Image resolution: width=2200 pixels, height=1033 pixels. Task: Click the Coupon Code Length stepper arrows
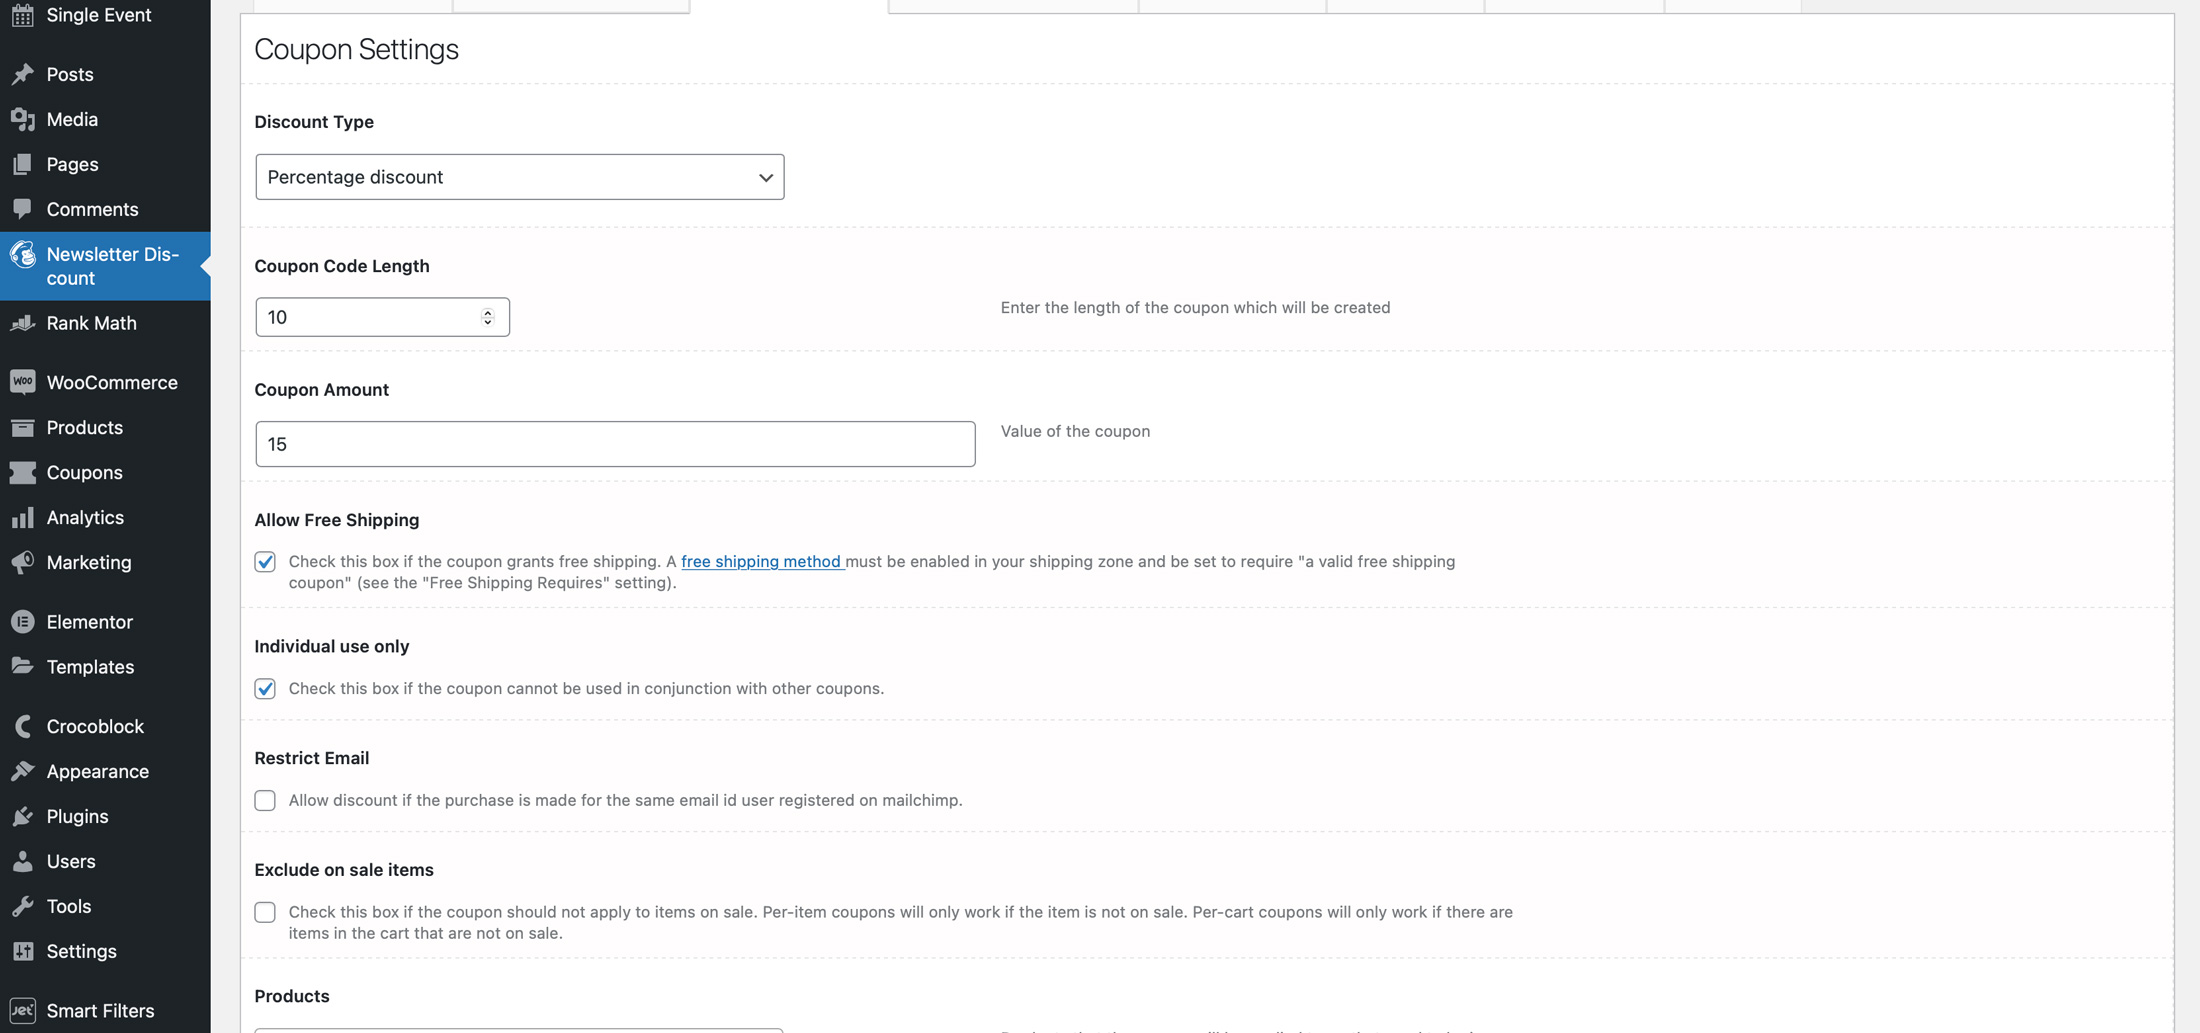click(488, 317)
